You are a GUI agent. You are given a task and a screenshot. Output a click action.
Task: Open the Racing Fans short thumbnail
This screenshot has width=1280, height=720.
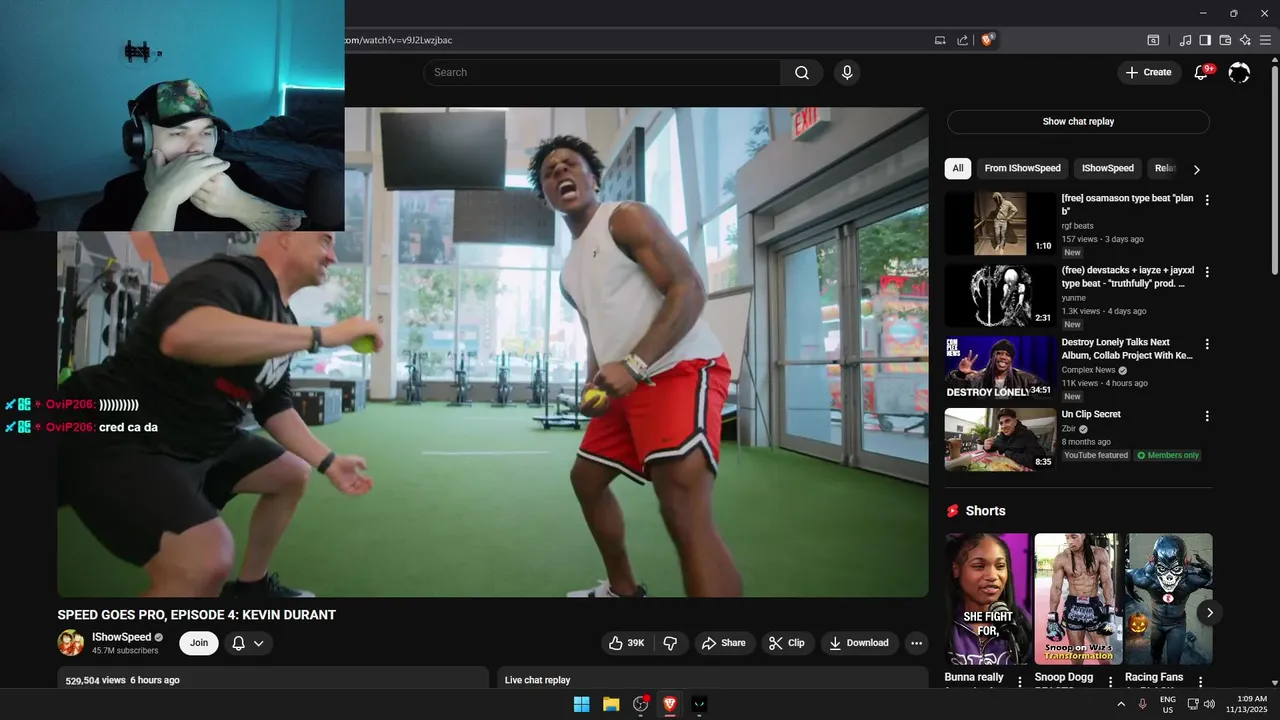1168,598
